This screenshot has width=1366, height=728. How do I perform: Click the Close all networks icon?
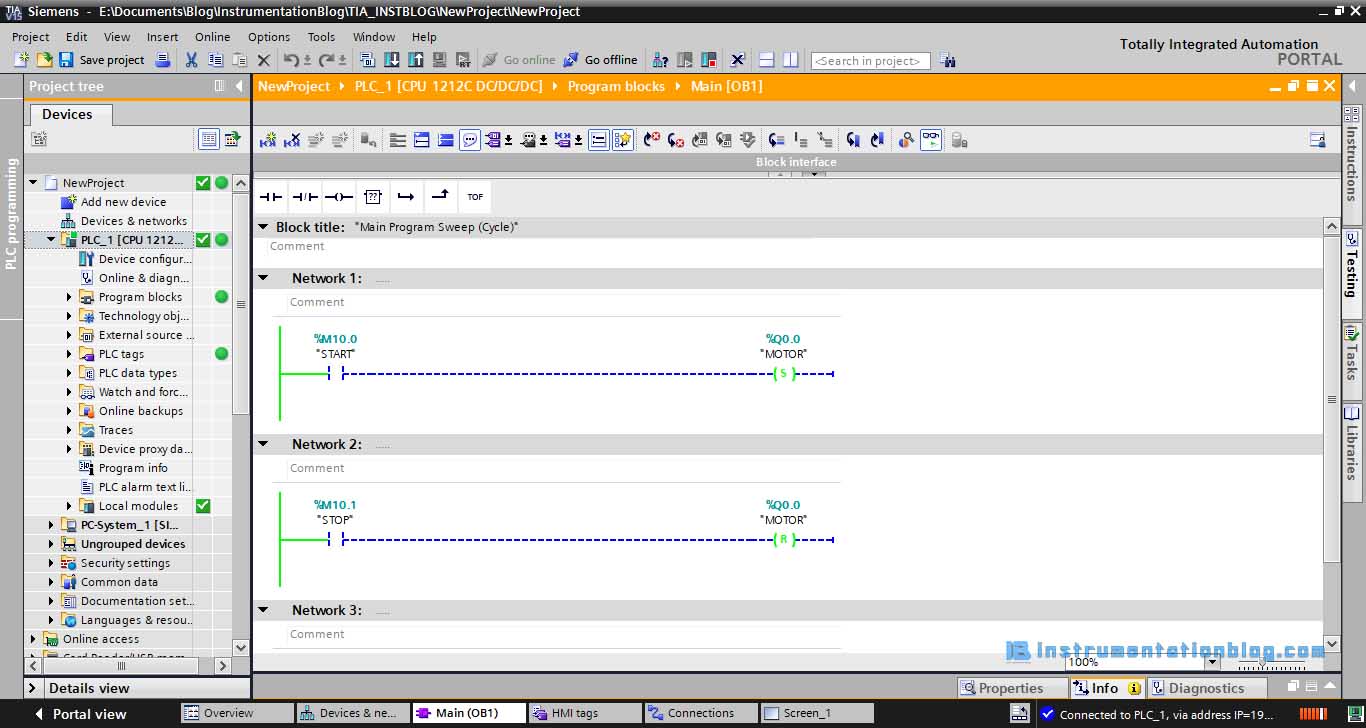[446, 140]
